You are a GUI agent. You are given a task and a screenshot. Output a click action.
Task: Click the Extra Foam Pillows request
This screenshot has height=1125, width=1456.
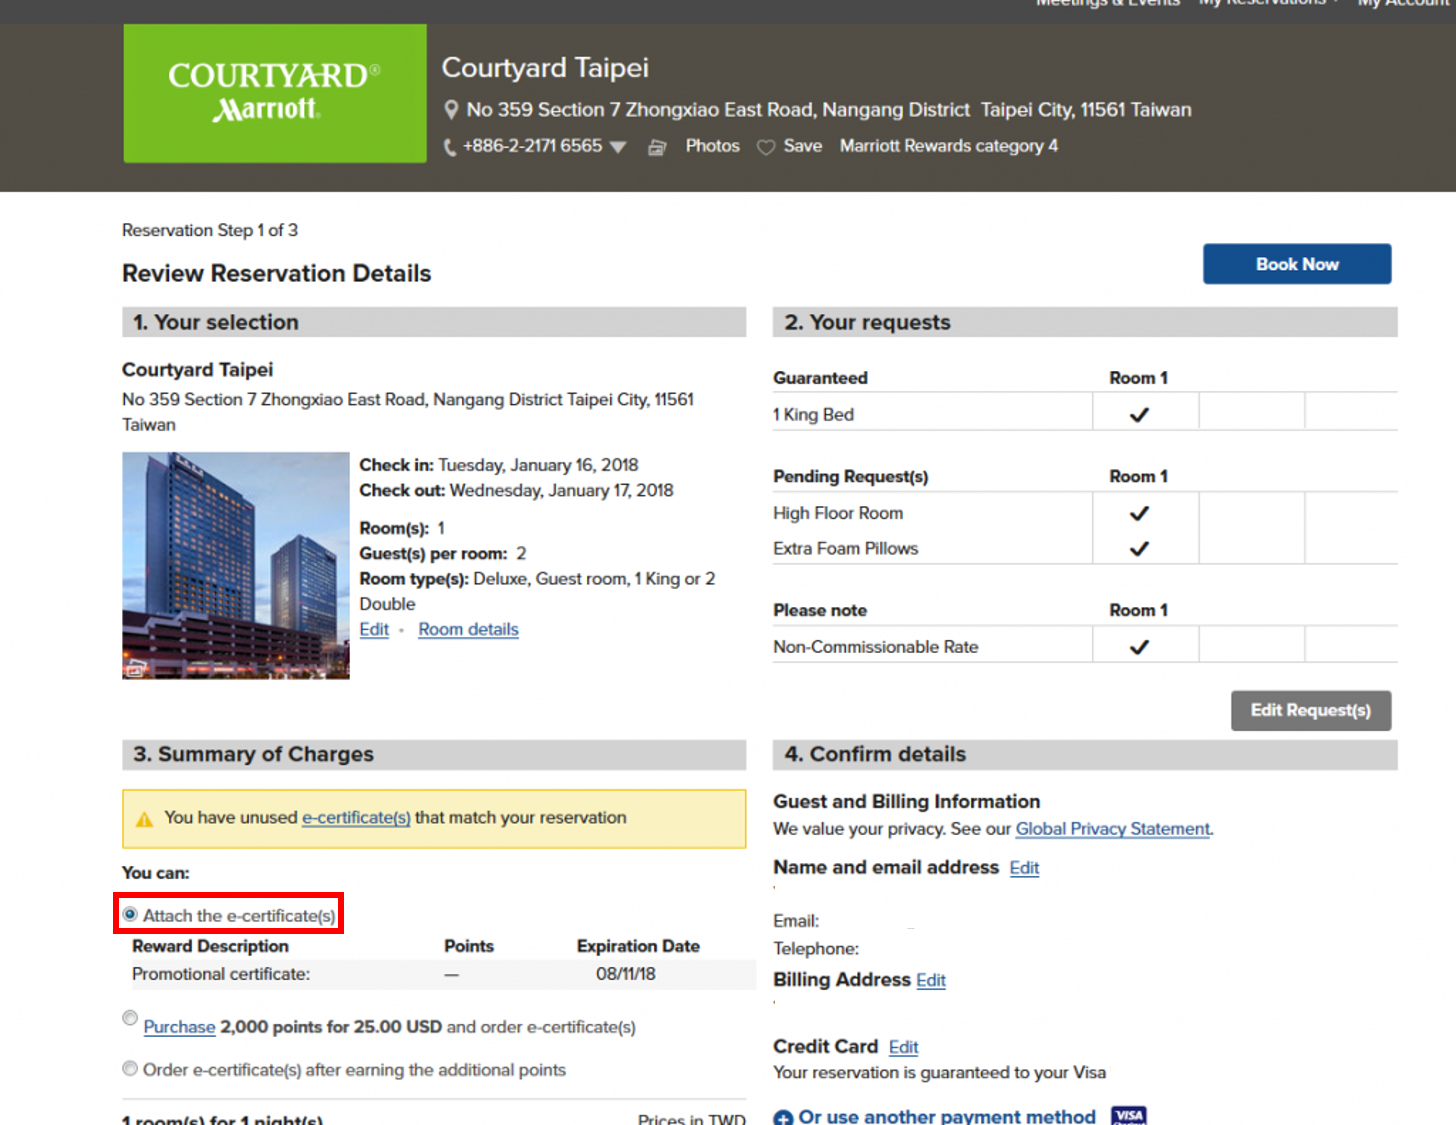click(x=845, y=548)
